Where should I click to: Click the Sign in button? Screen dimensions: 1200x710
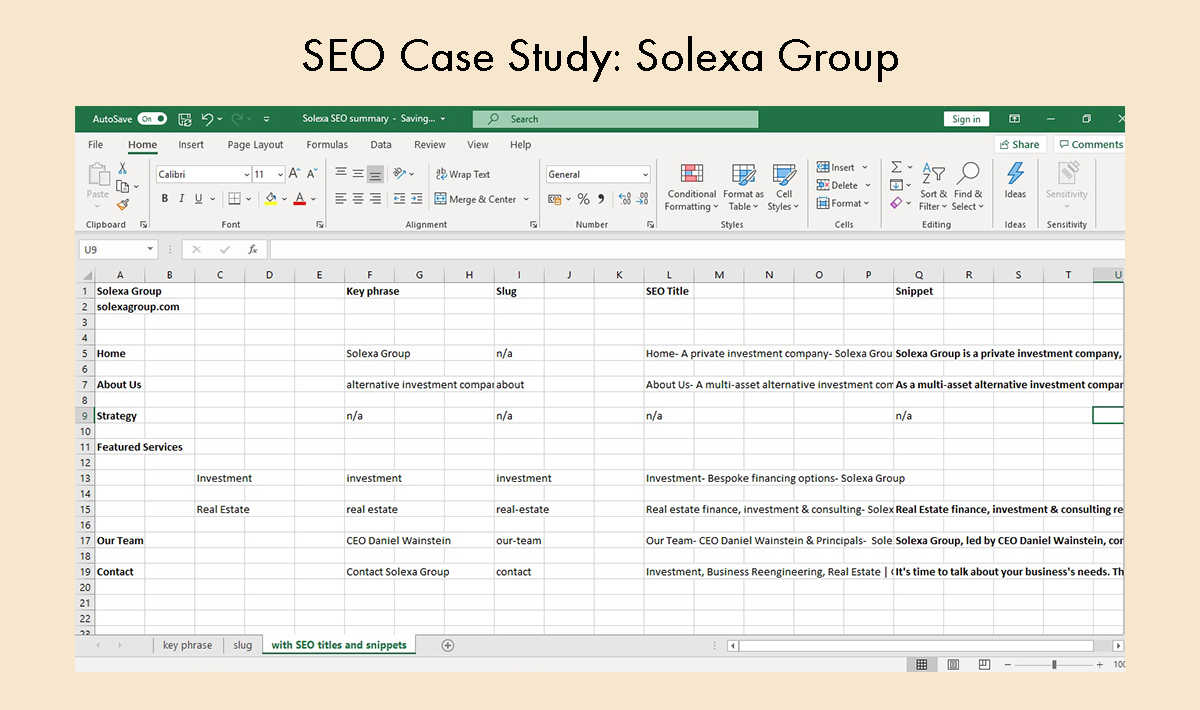tap(966, 119)
